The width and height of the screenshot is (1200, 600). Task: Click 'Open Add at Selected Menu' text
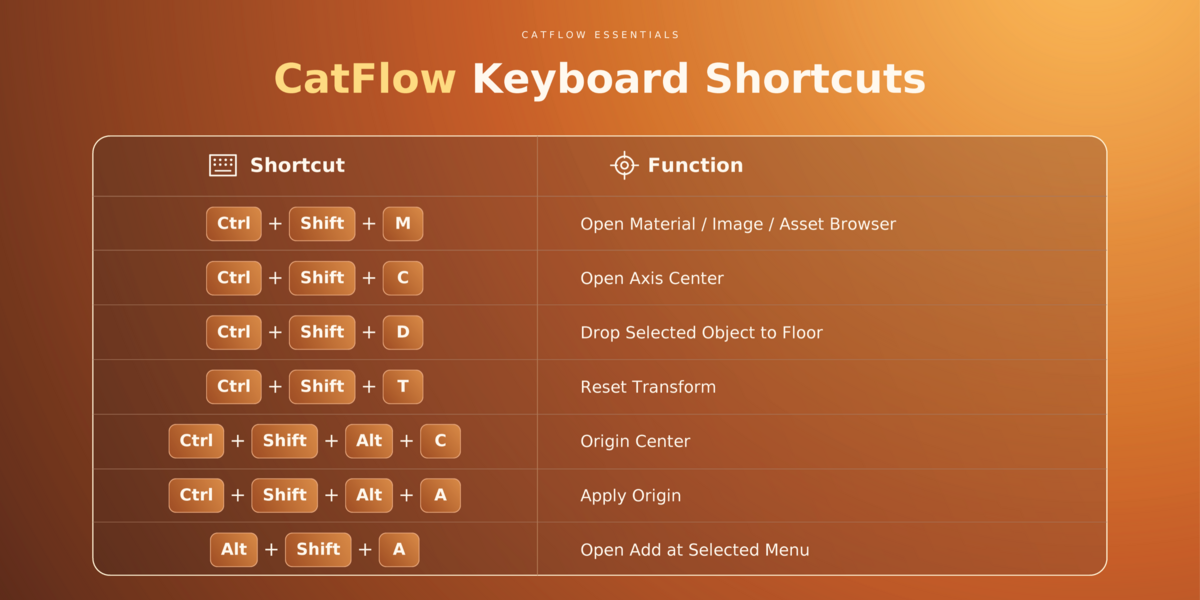[x=695, y=549]
